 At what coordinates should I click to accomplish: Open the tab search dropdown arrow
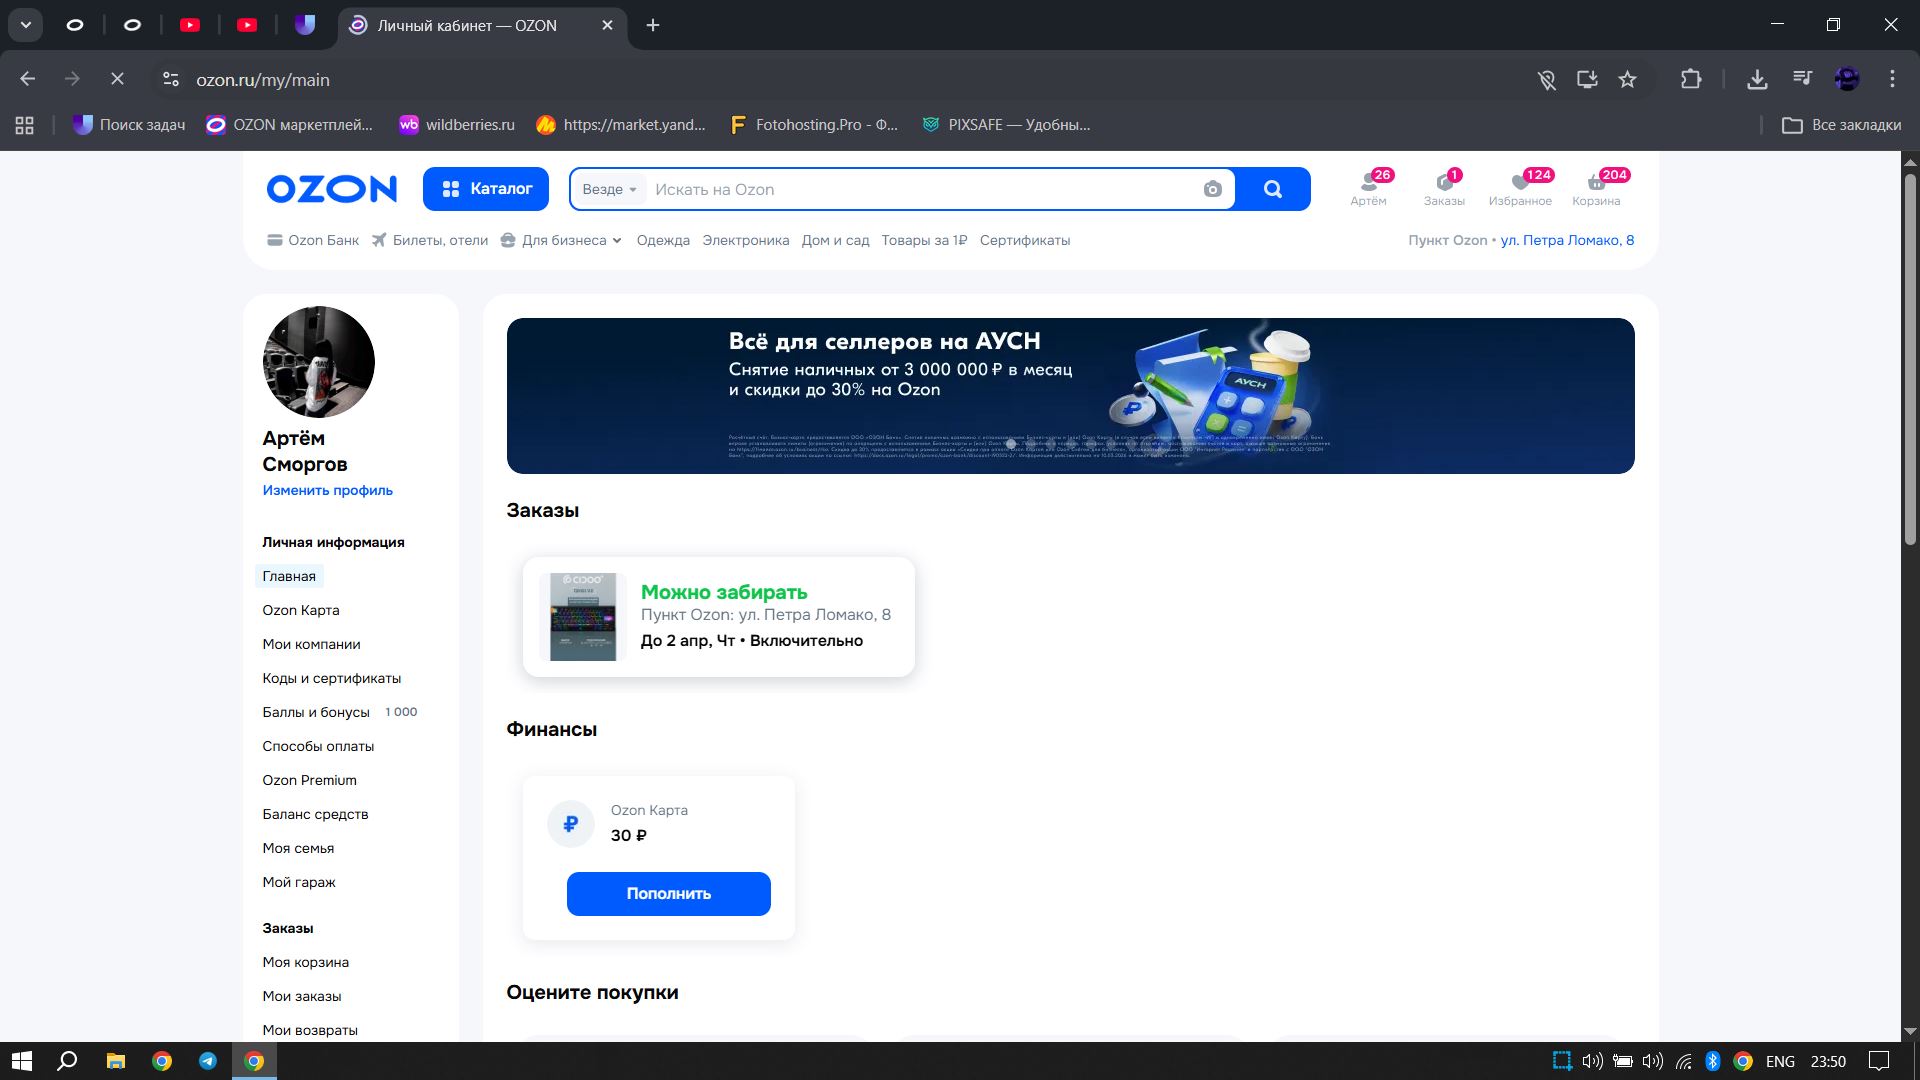(x=25, y=25)
